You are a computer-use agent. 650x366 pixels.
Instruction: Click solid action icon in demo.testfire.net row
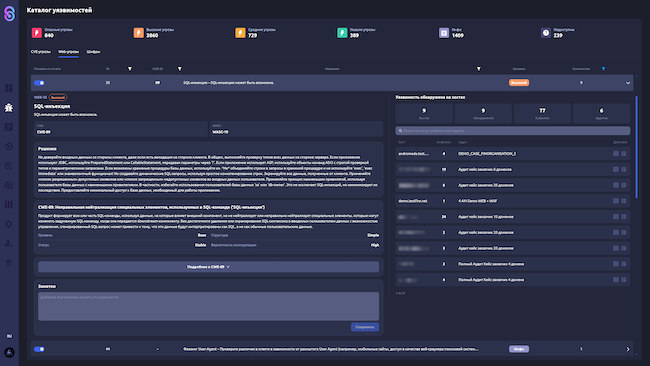coord(616,201)
